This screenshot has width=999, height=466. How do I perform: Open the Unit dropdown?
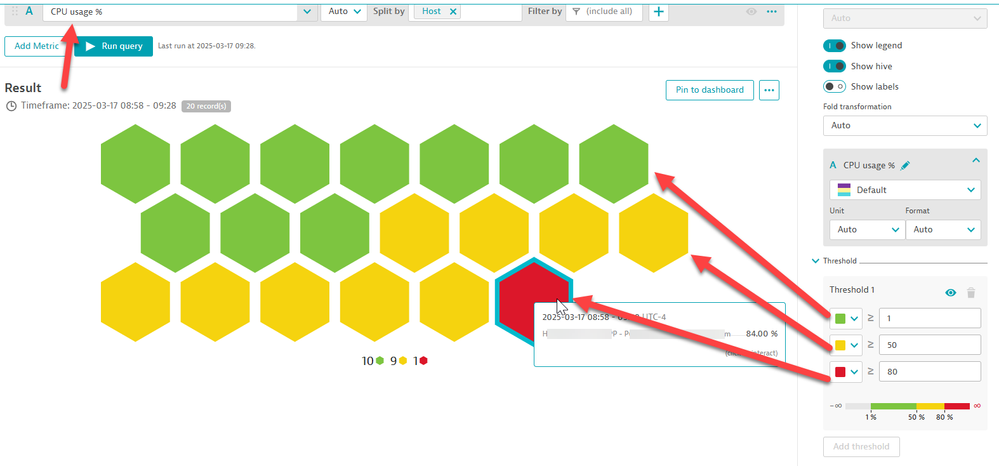point(864,229)
